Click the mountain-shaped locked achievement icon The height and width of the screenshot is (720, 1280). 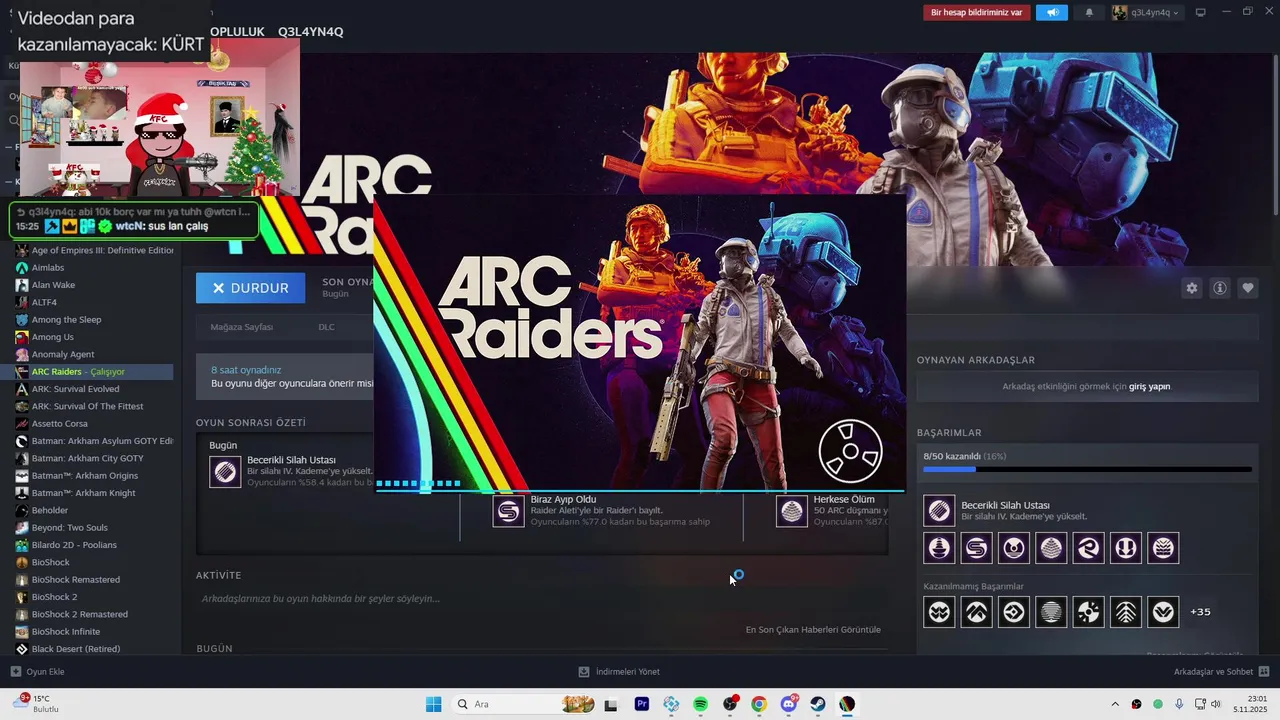click(976, 611)
